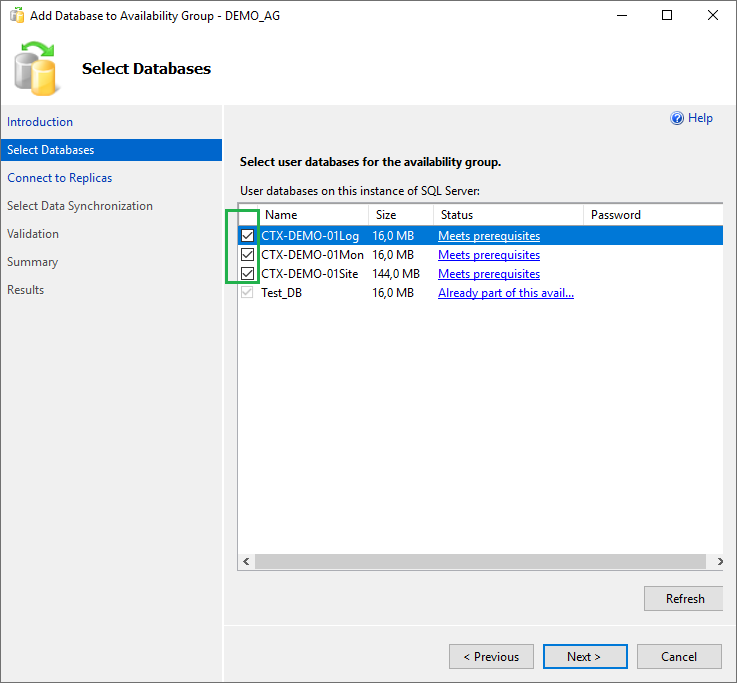Uncheck the CTX-DEMO-01Site checkbox
737x683 pixels.
pos(247,274)
